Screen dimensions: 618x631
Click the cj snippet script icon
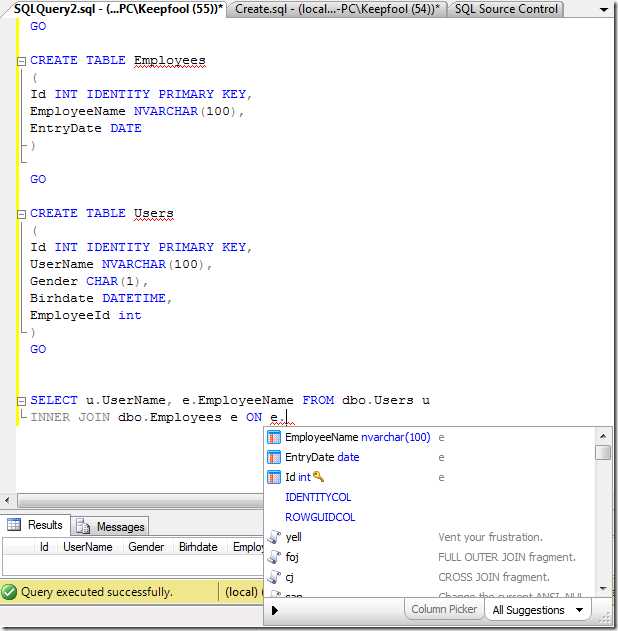274,577
